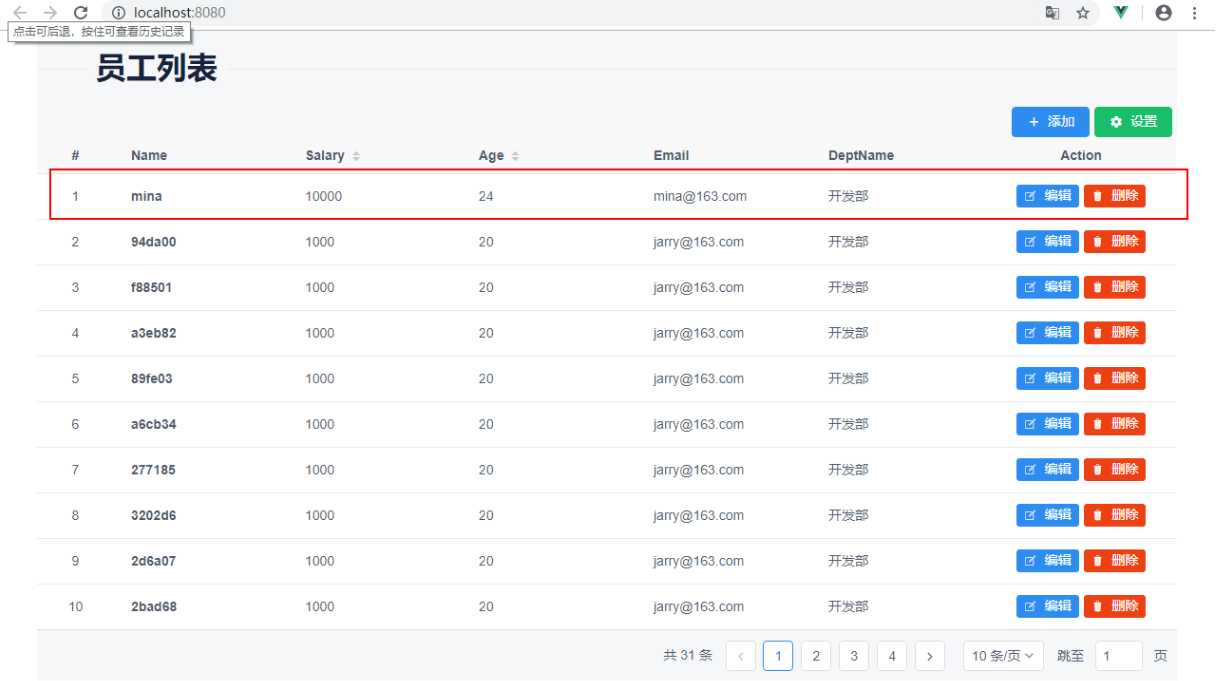The width and height of the screenshot is (1226, 681).
Task: Delete employee 2bad68
Action: (1115, 607)
